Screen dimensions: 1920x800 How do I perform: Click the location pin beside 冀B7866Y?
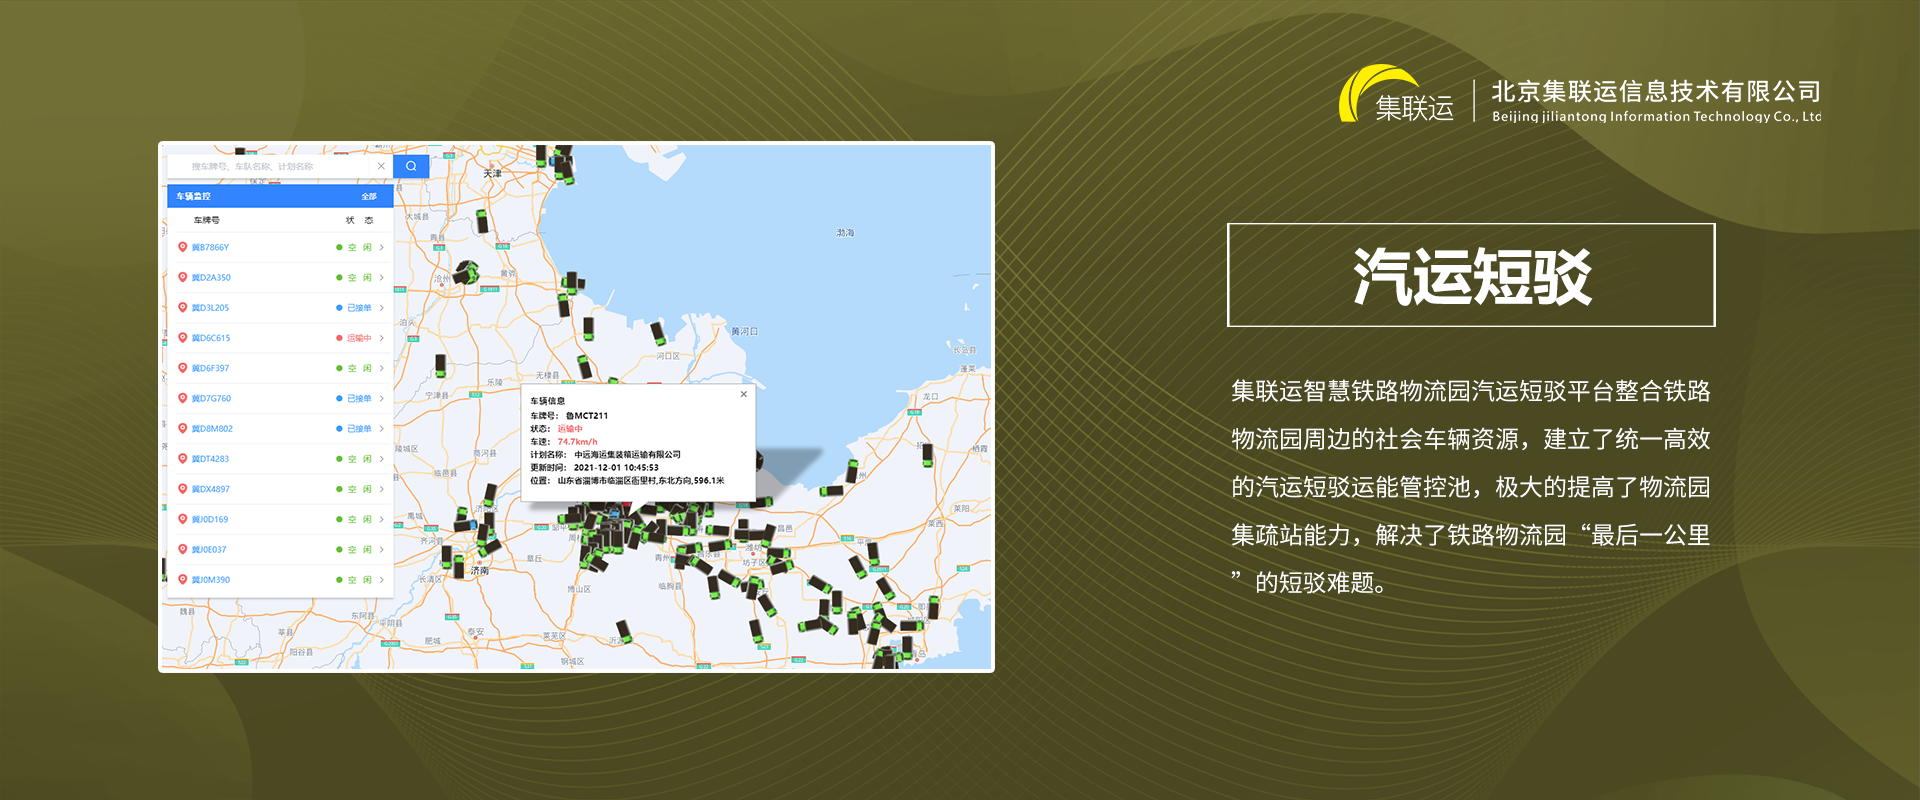pyautogui.click(x=182, y=247)
